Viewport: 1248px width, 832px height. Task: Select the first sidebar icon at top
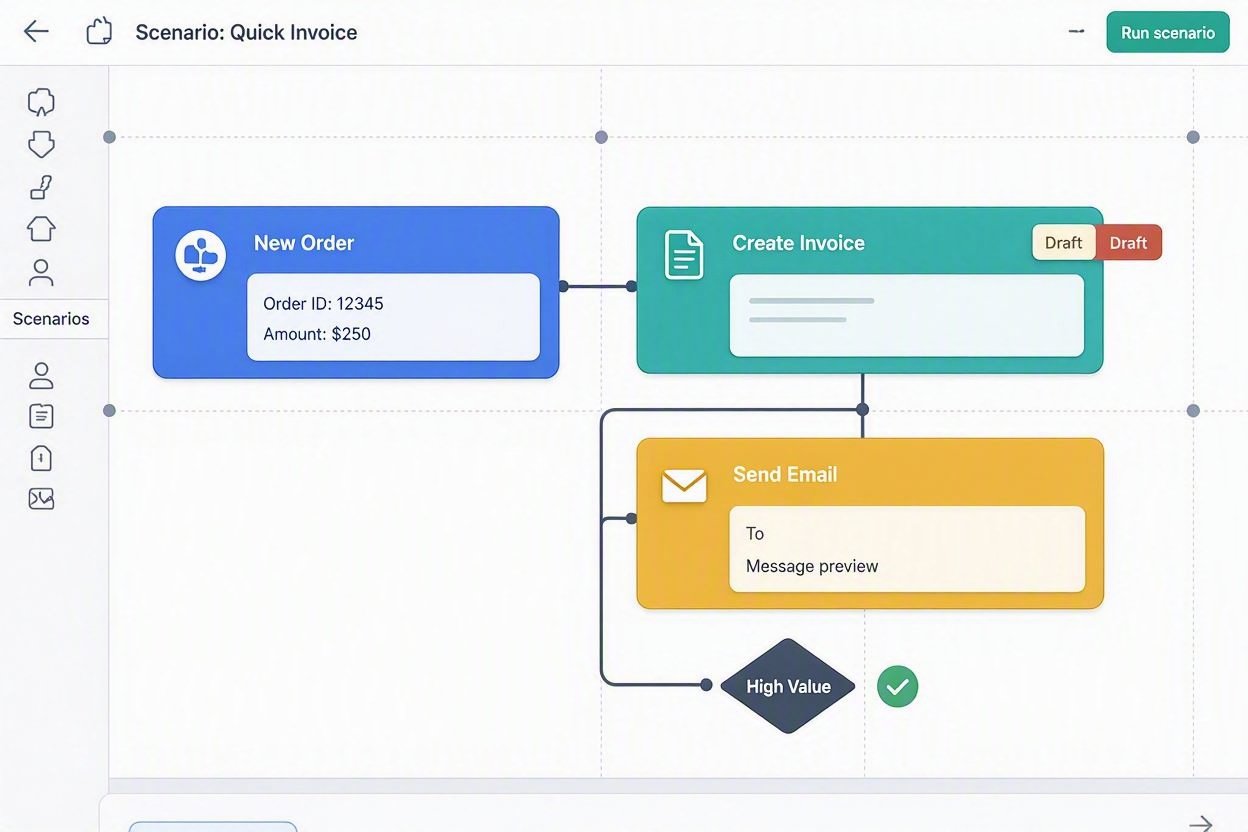pyautogui.click(x=41, y=102)
